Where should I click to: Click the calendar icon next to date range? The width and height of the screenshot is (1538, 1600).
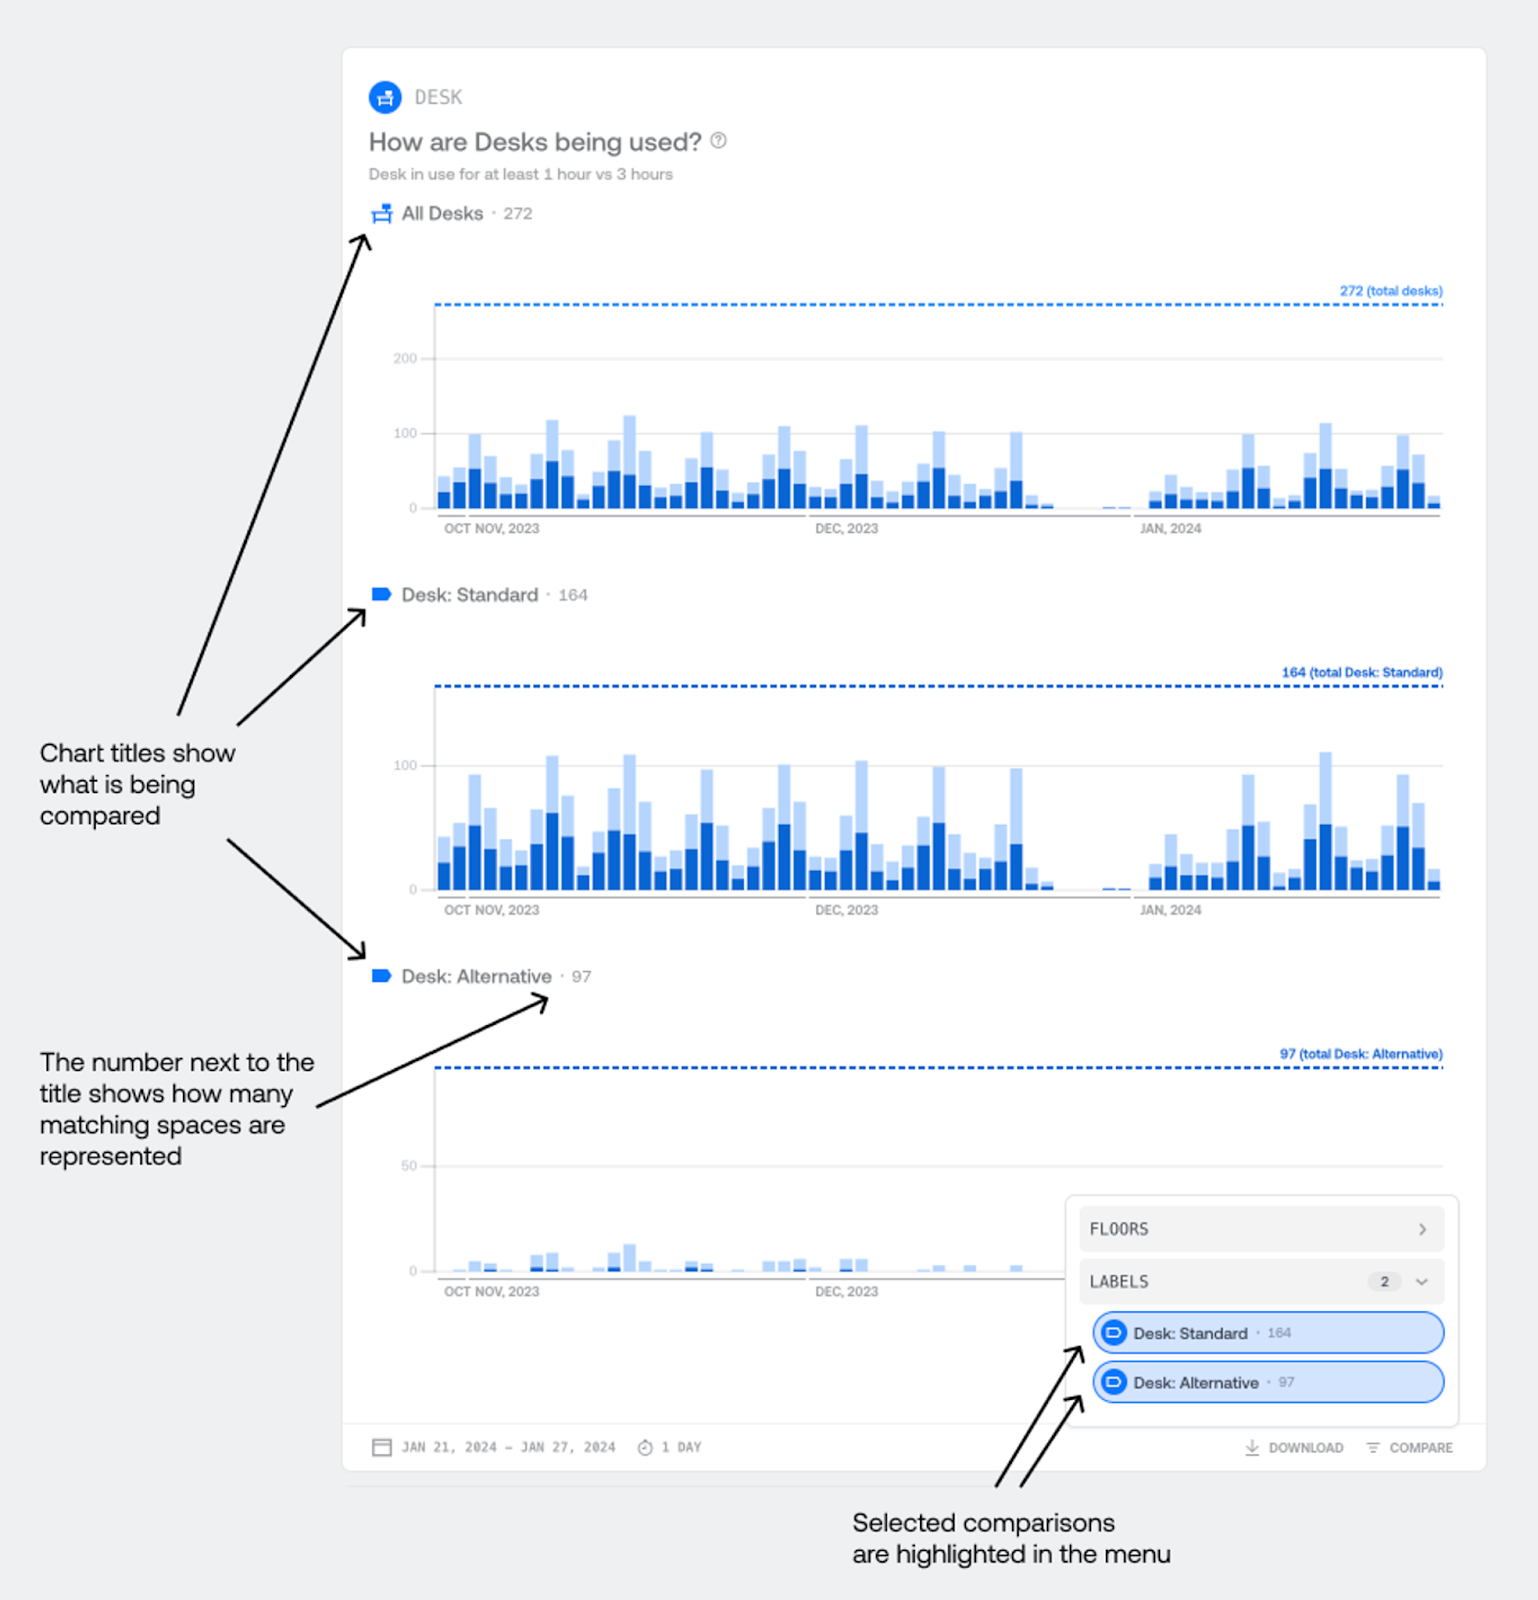[381, 1446]
